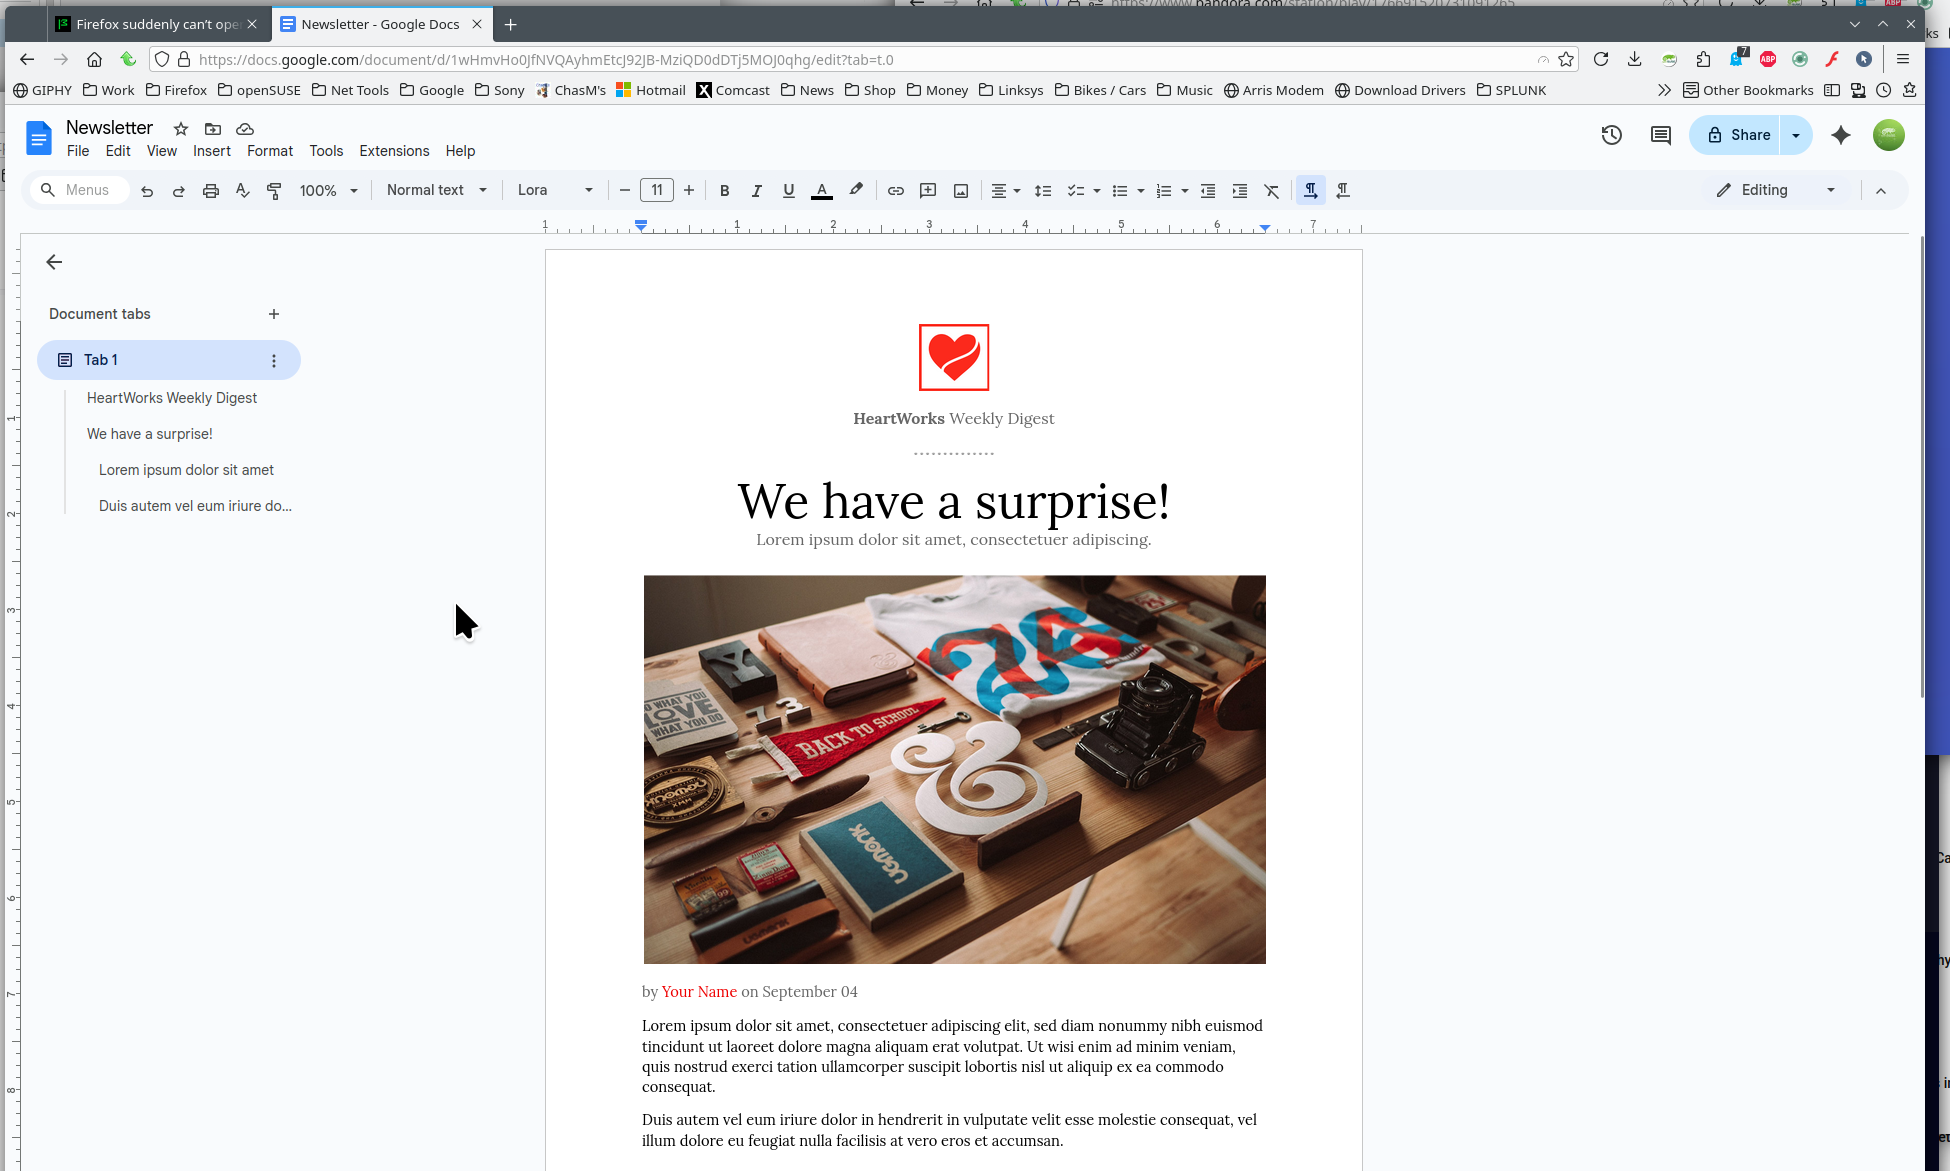Screen dimensions: 1950x1171
Task: Click the add comment icon in toolbar
Action: click(928, 190)
